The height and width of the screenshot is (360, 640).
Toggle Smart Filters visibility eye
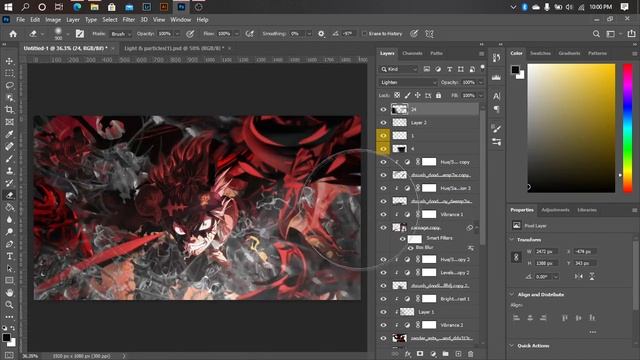click(402, 239)
